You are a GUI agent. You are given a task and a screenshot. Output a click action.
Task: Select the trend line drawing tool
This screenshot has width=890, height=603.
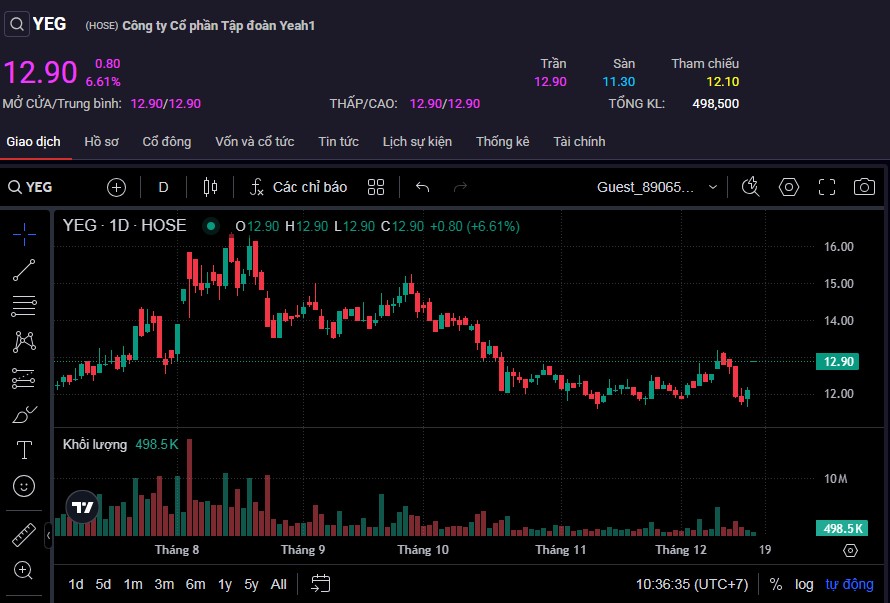coord(24,270)
